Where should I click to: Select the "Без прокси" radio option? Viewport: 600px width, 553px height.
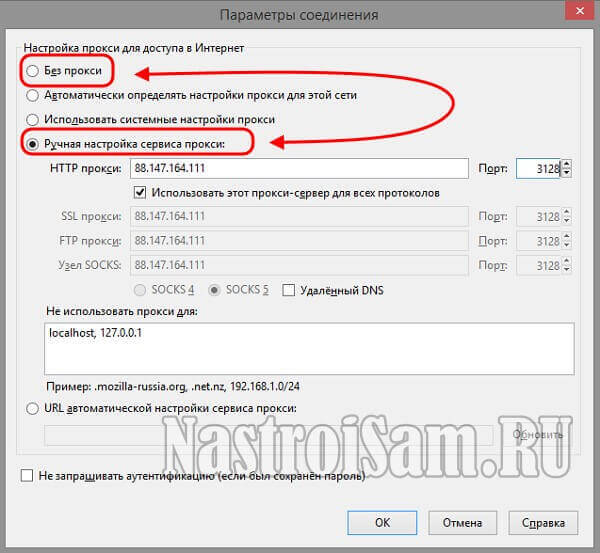(34, 71)
